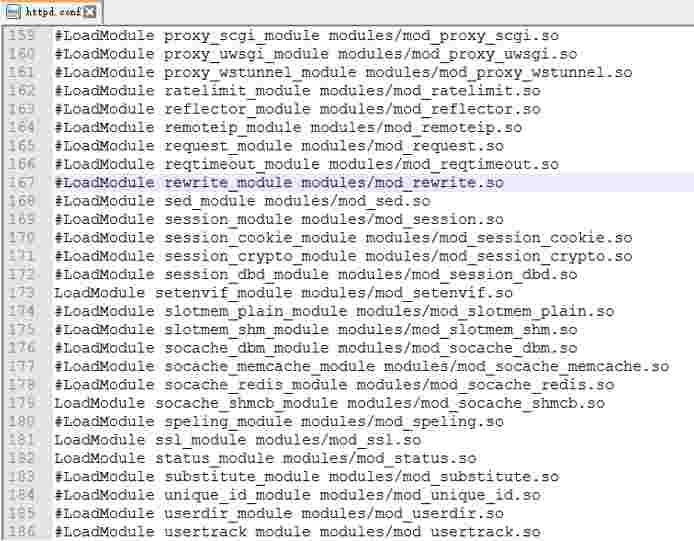694x541 pixels.
Task: Place cursor on the rewrite_module line
Action: (279, 183)
